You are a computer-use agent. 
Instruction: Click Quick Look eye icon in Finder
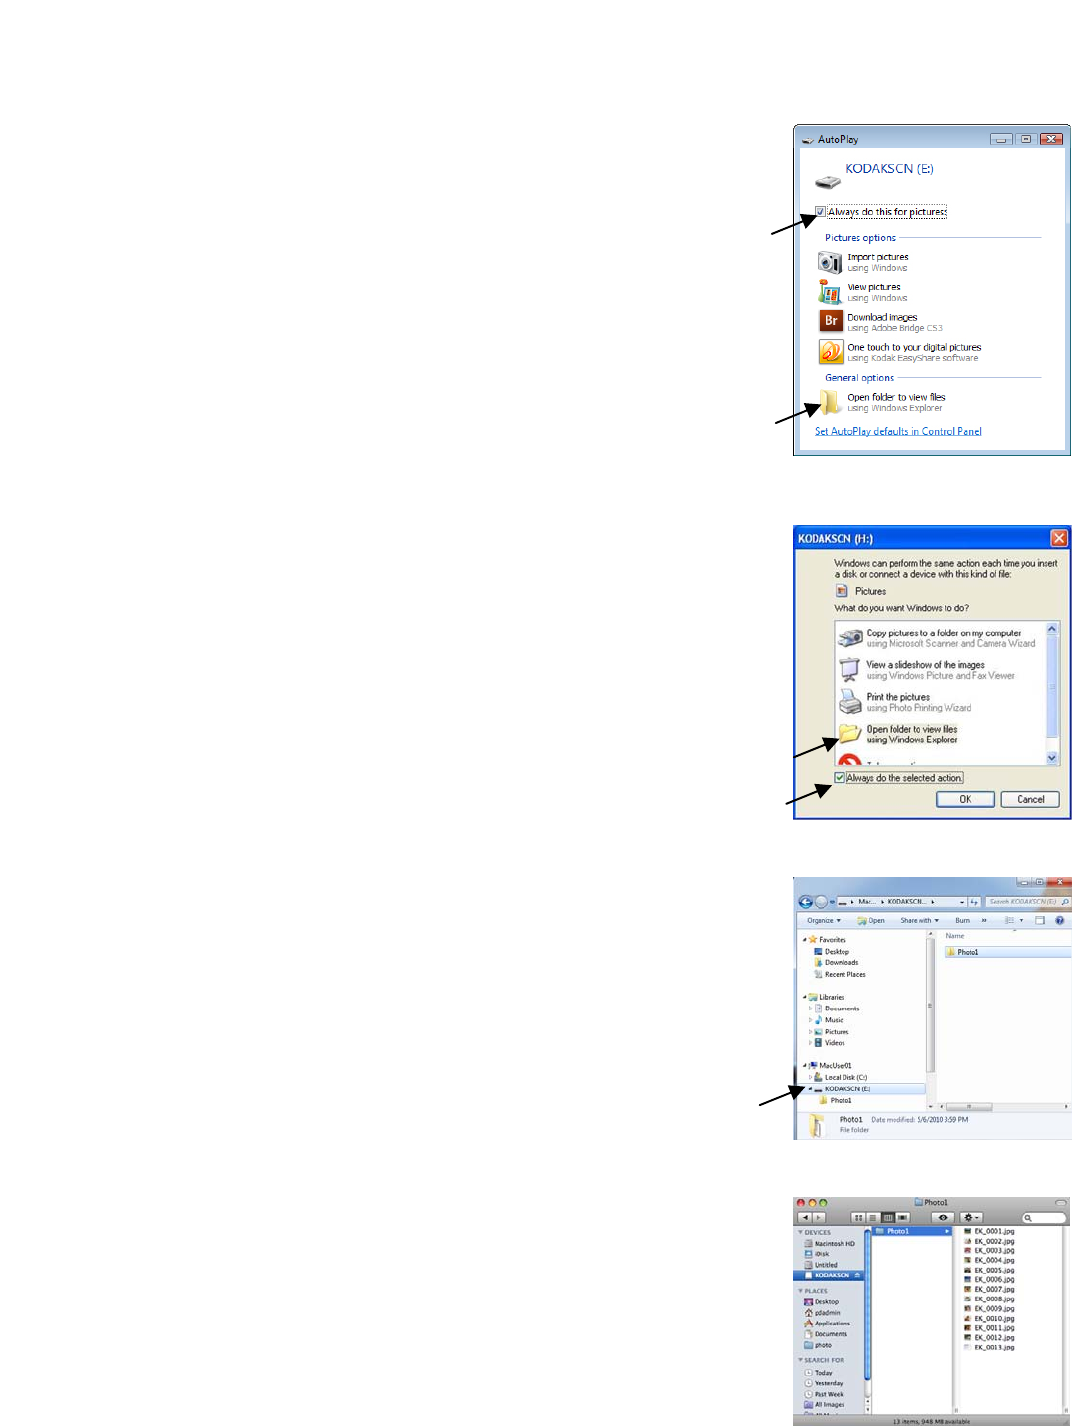pyautogui.click(x=942, y=1218)
